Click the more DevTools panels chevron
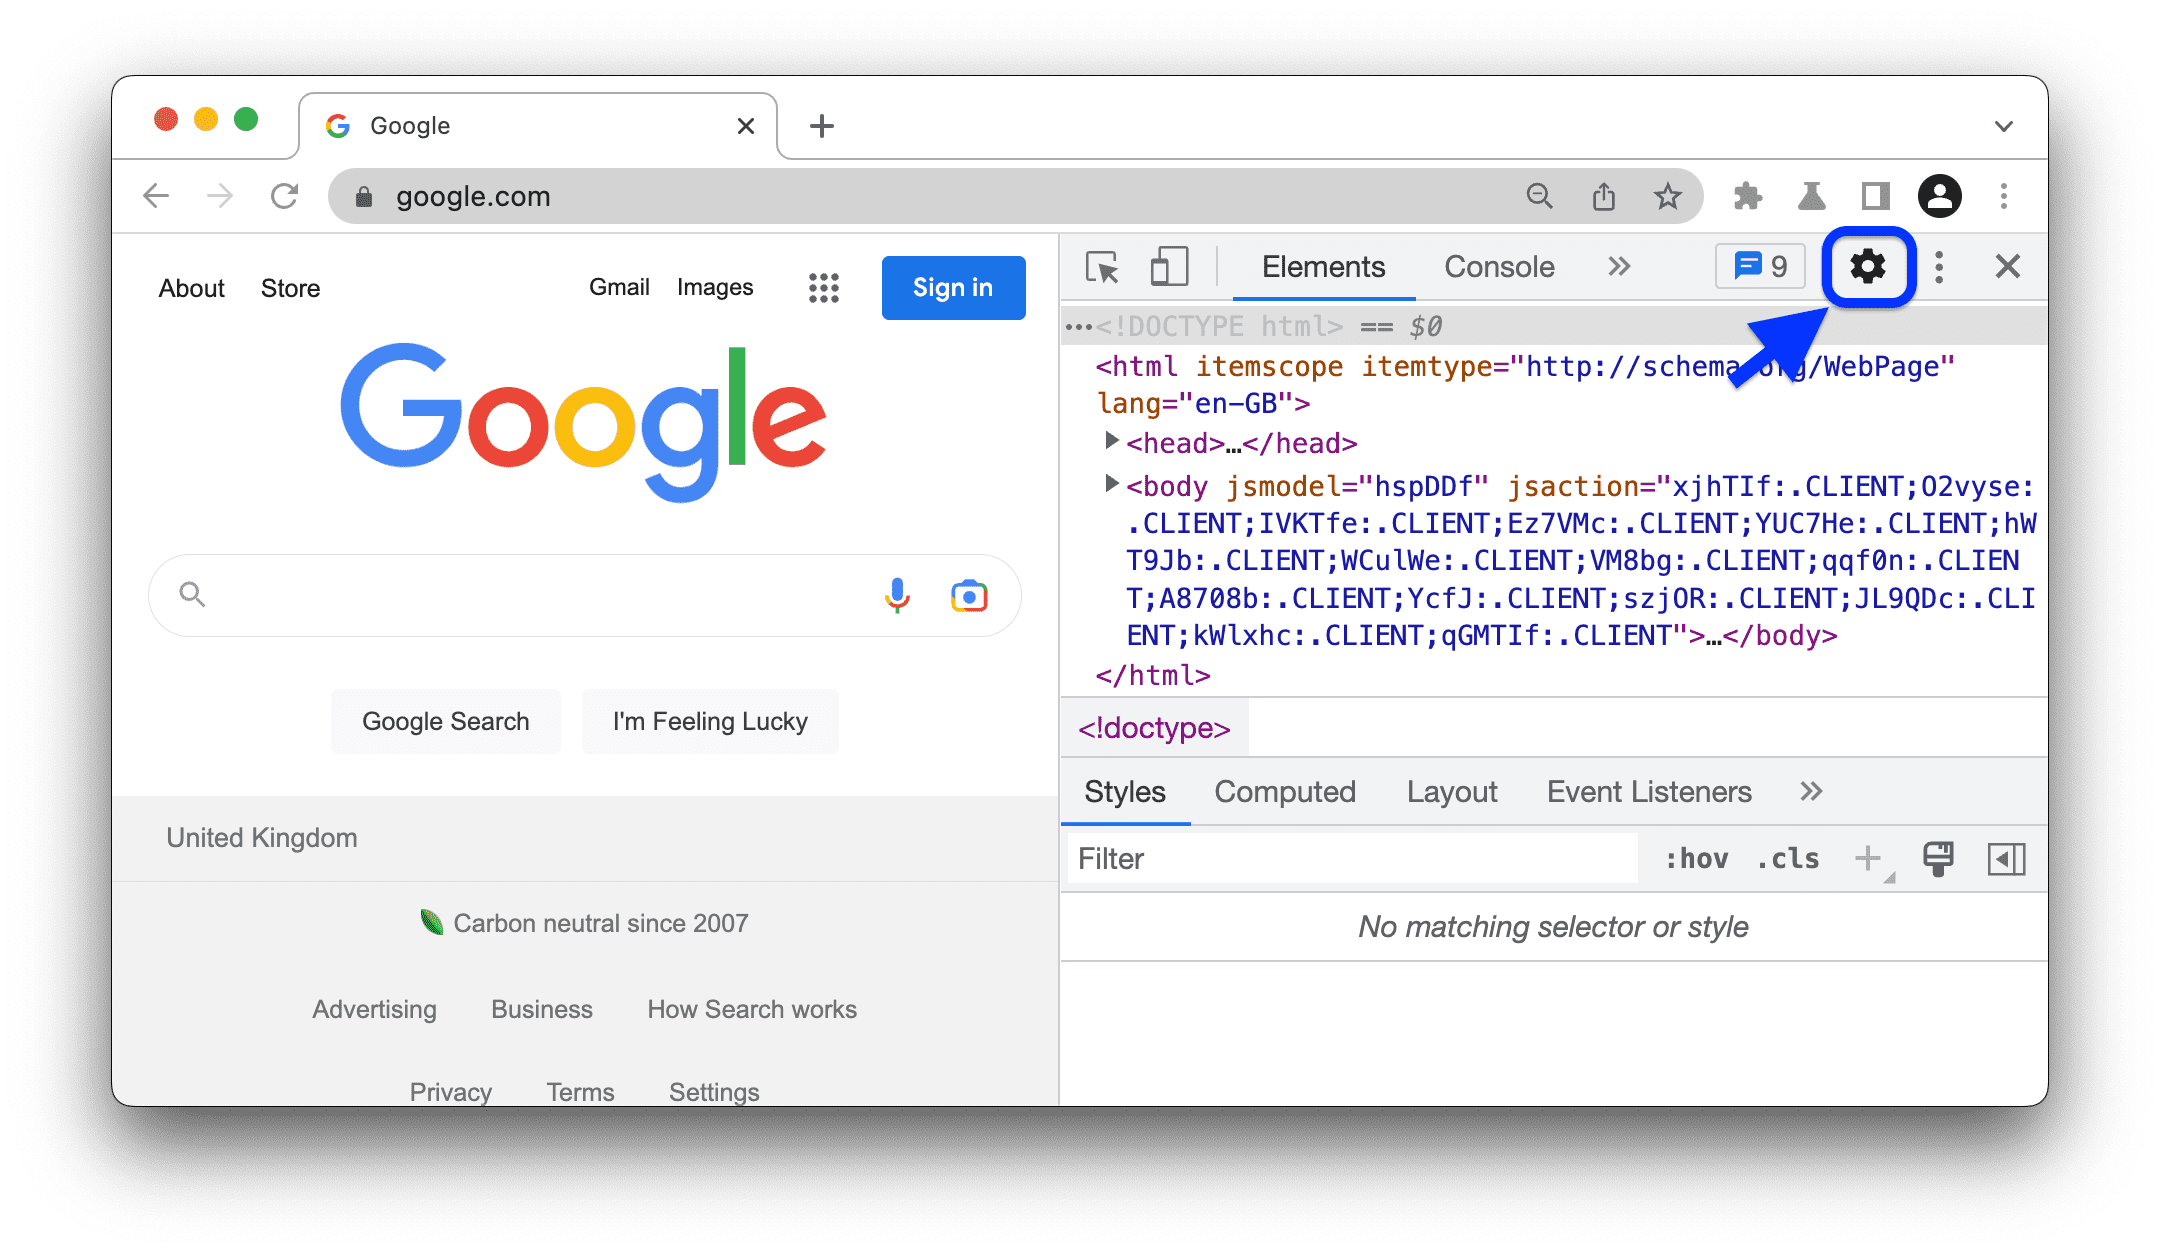Screen dimensions: 2160x1254 [1617, 269]
